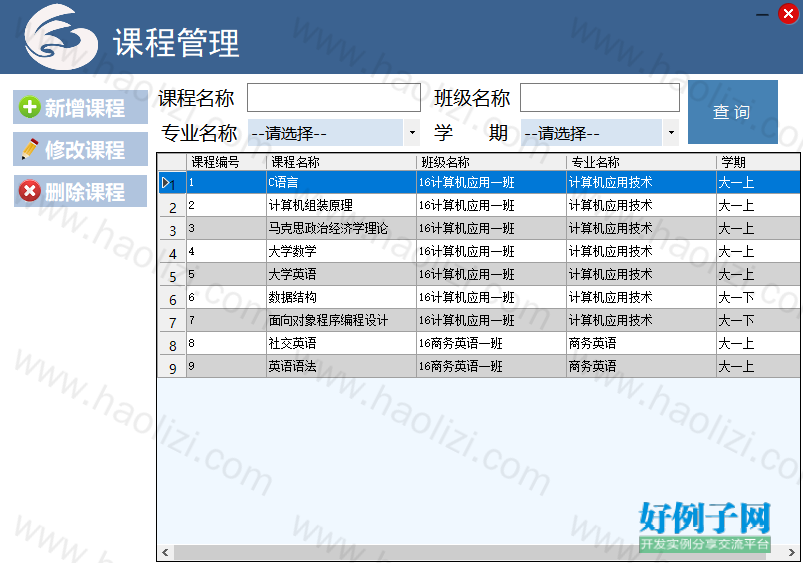Focus the 课程名称 input field
803x563 pixels.
coord(334,97)
